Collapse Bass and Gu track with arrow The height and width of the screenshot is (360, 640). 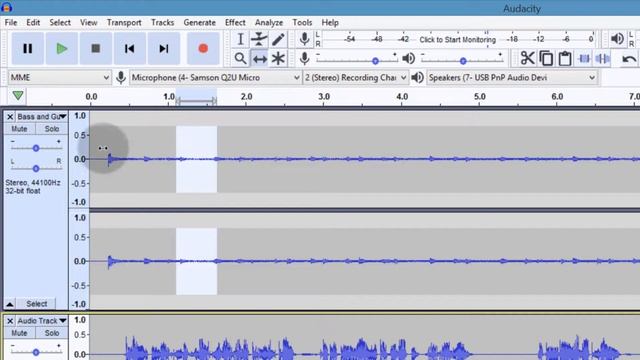pyautogui.click(x=9, y=304)
